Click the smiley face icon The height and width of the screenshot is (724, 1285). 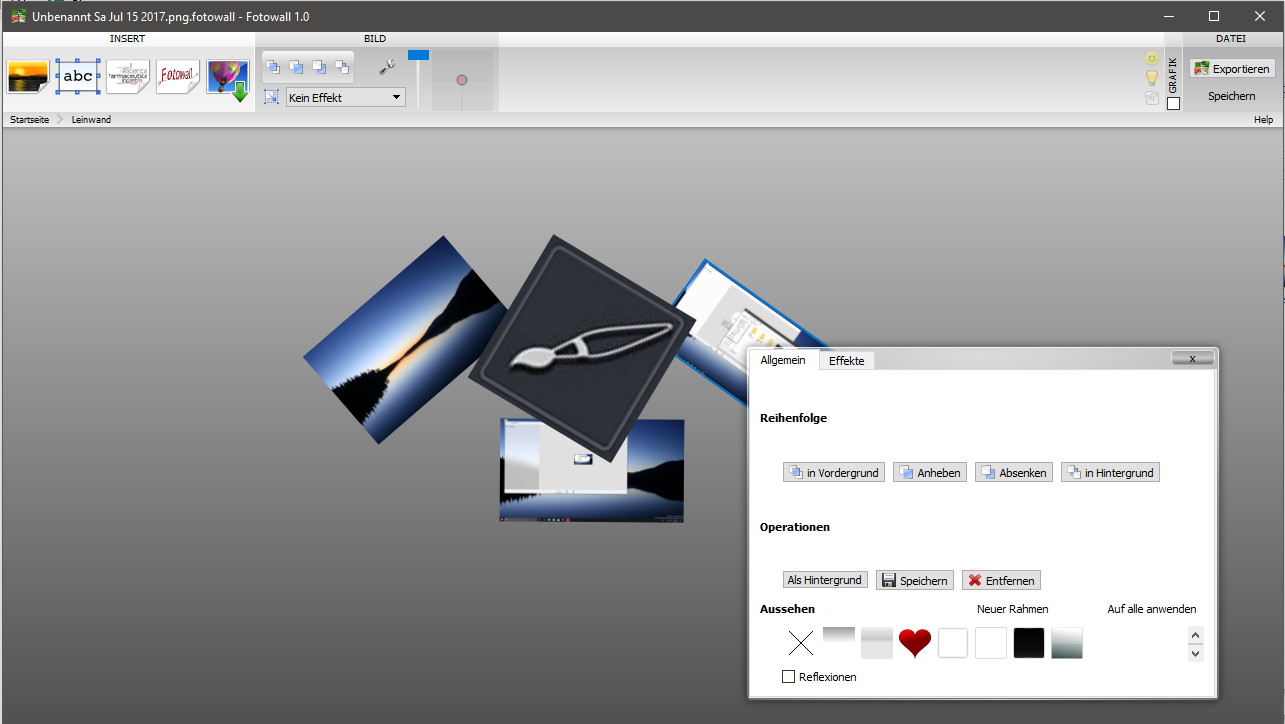[1152, 59]
